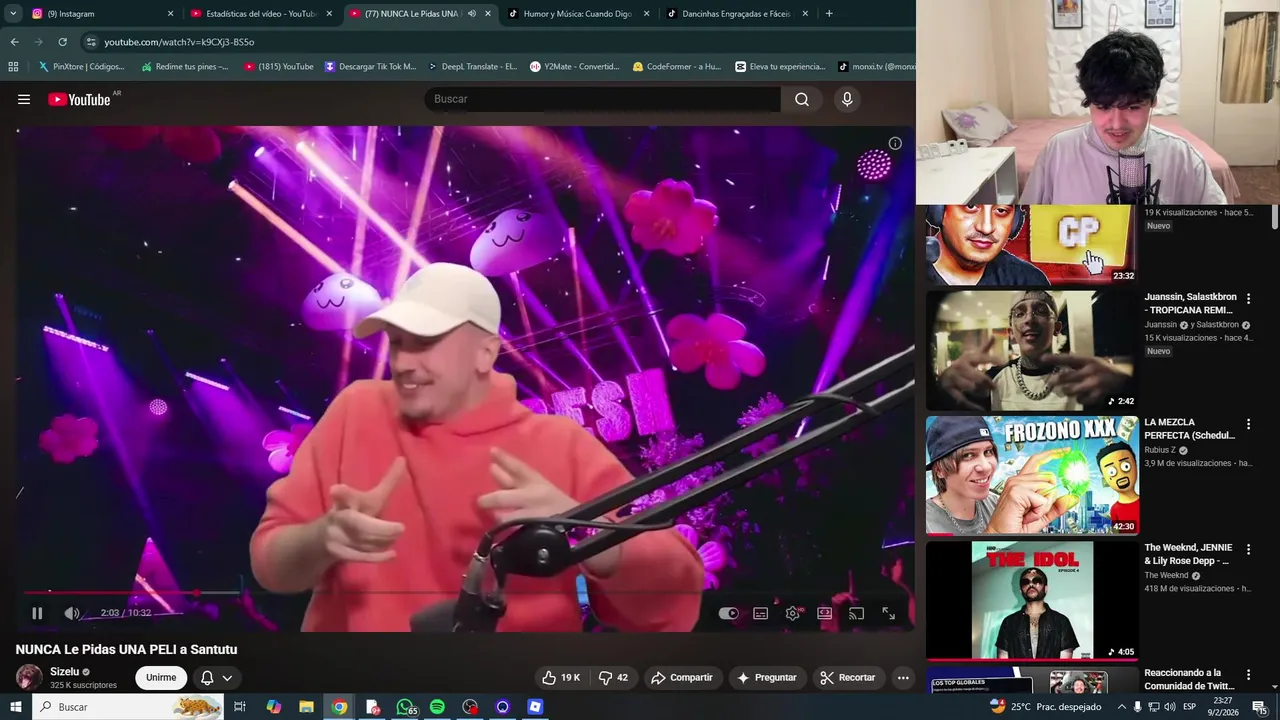Open Descargar Tik Tok bookmark
Screen dimensions: 1280x720
[371, 67]
